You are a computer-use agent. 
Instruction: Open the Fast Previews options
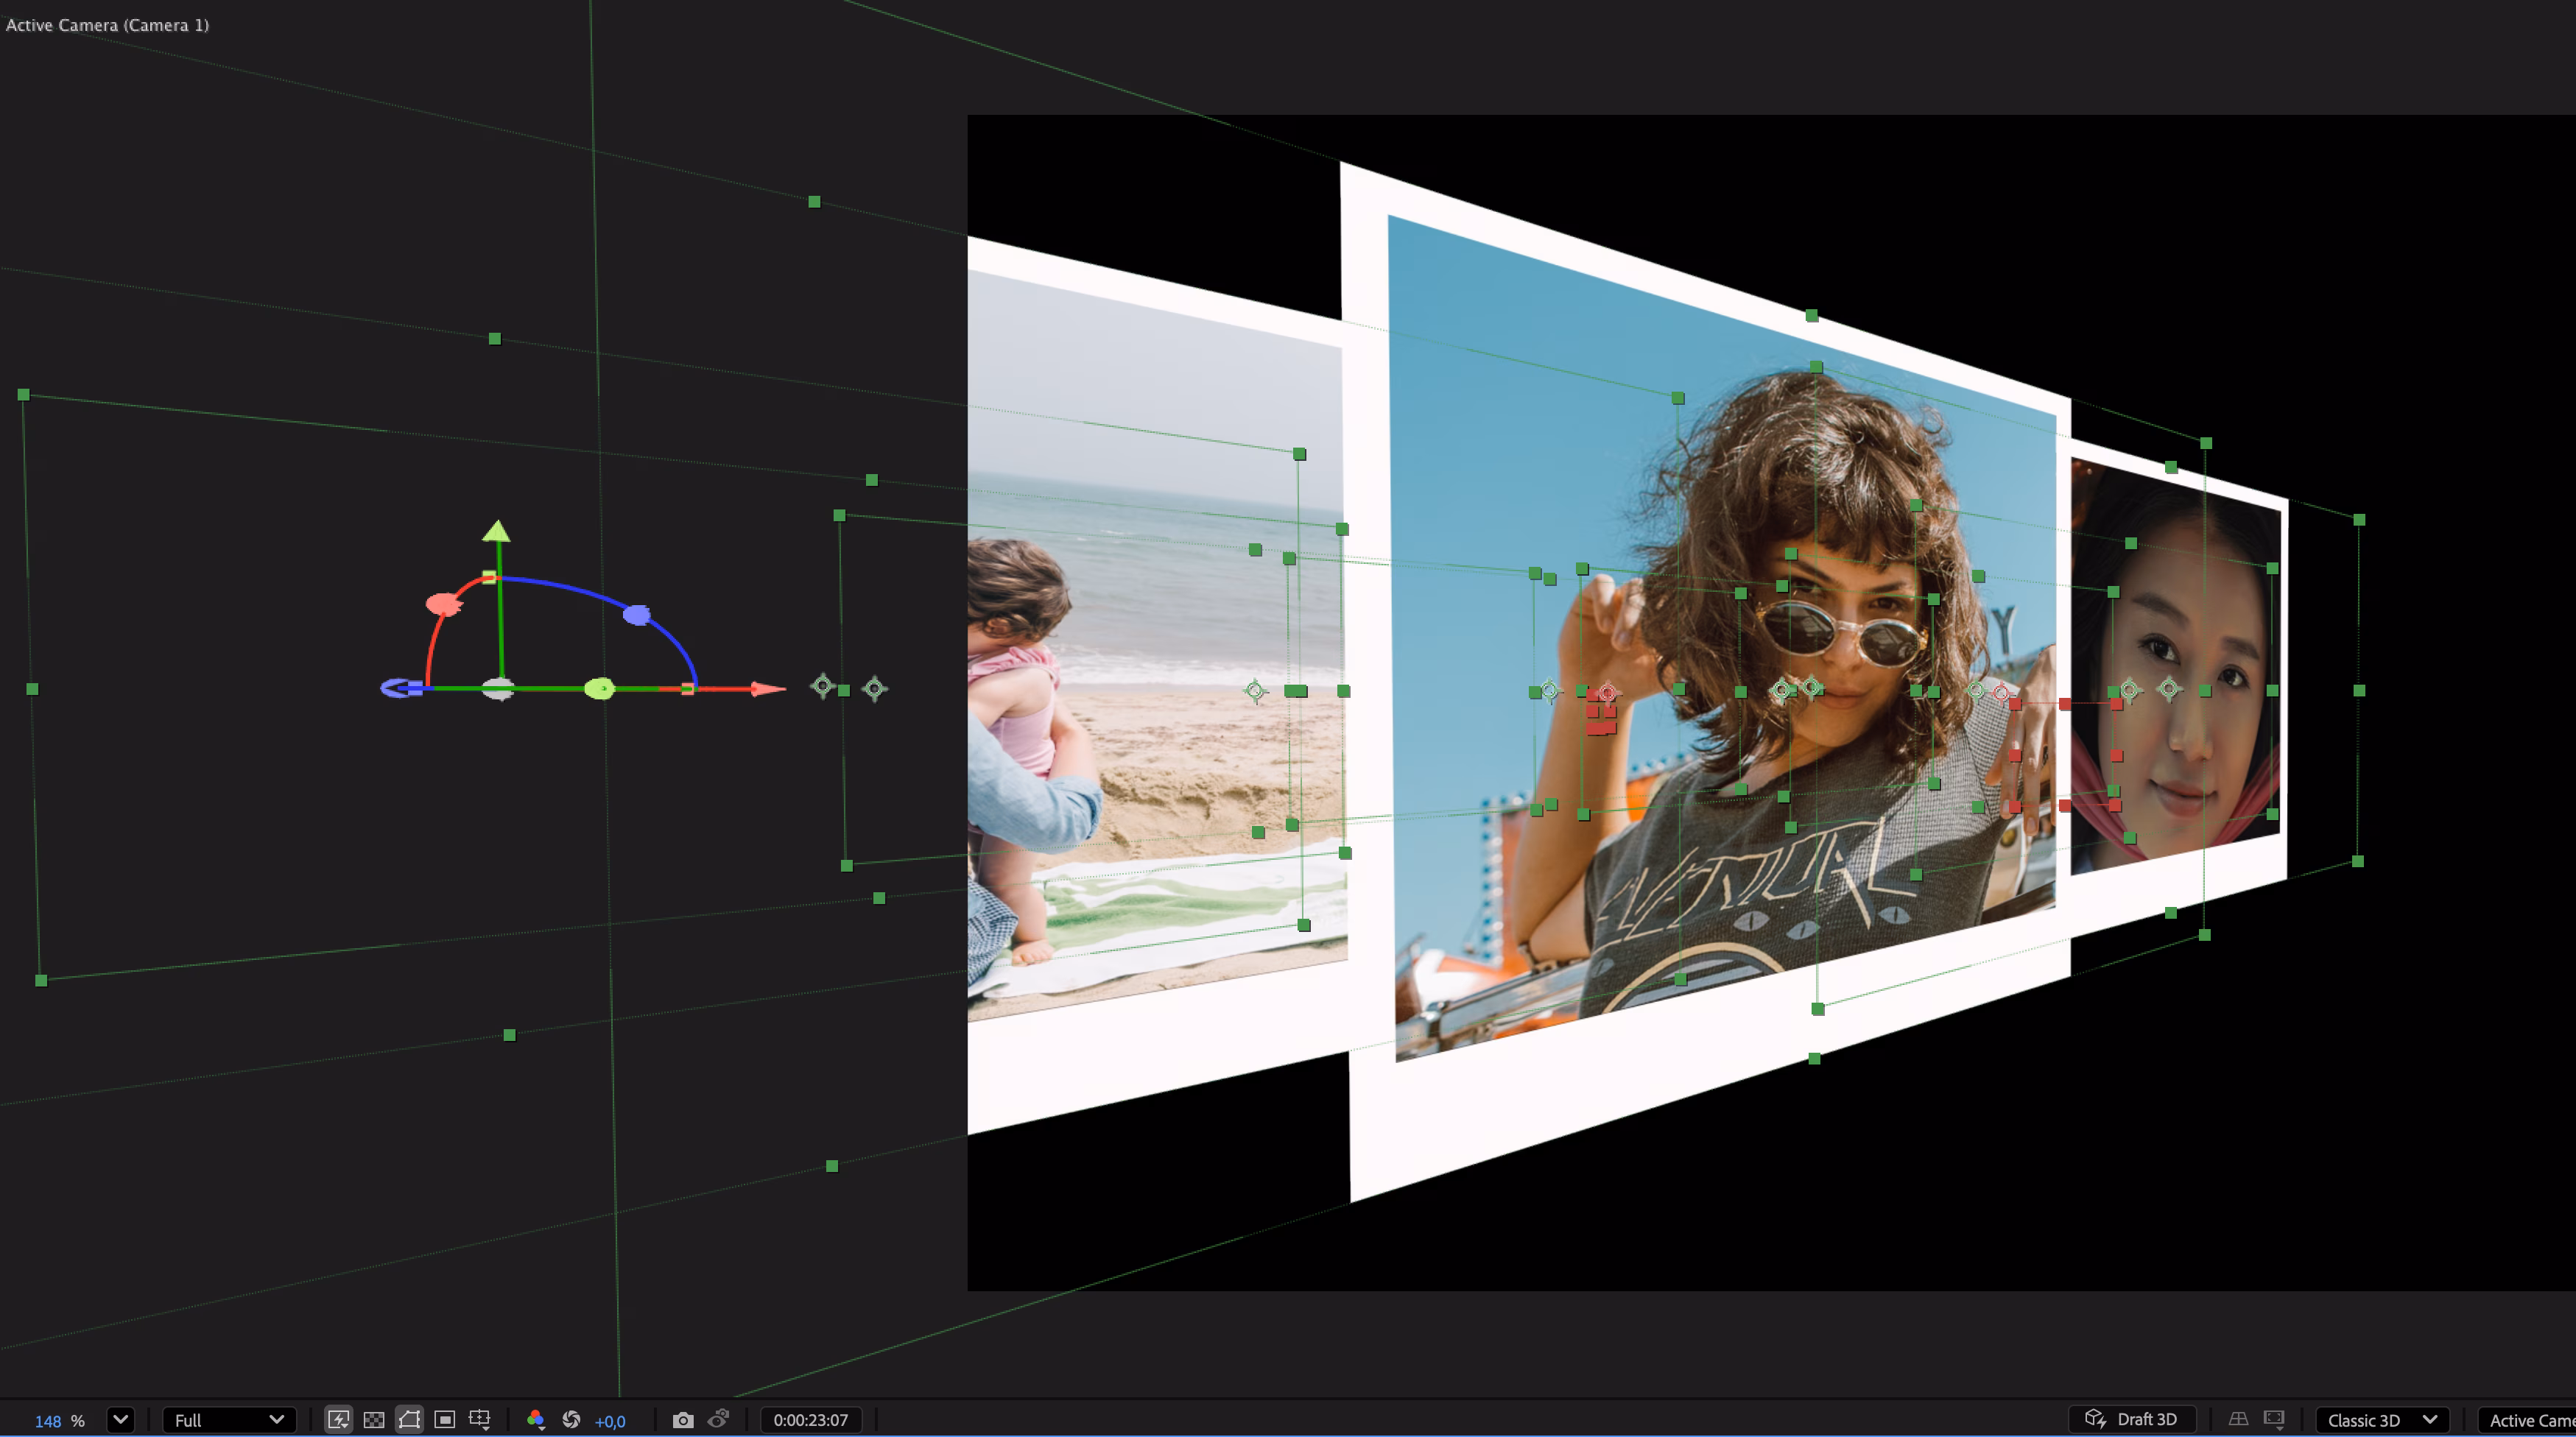click(340, 1420)
